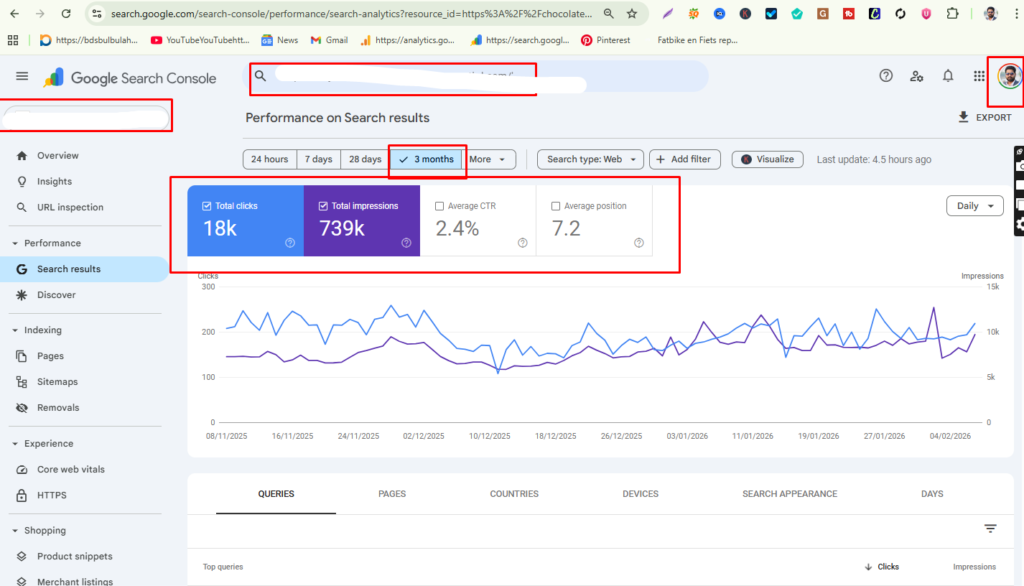Open the queries table filter icon
The height and width of the screenshot is (586, 1024).
(989, 528)
